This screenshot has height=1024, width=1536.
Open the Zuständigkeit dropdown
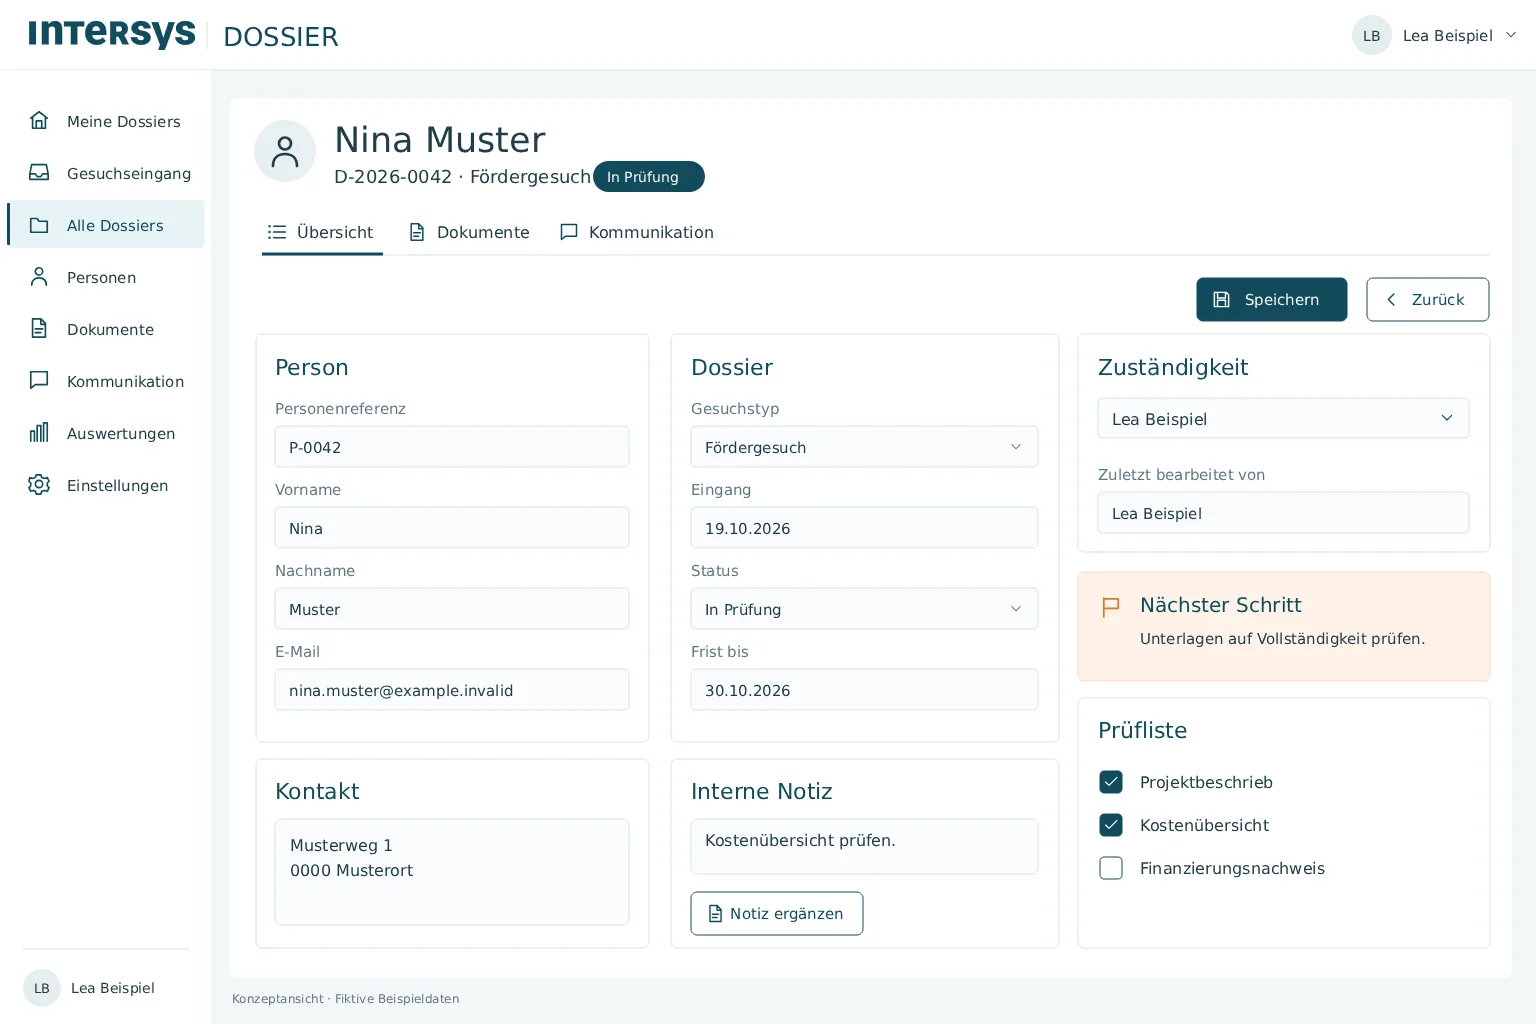click(x=1283, y=418)
